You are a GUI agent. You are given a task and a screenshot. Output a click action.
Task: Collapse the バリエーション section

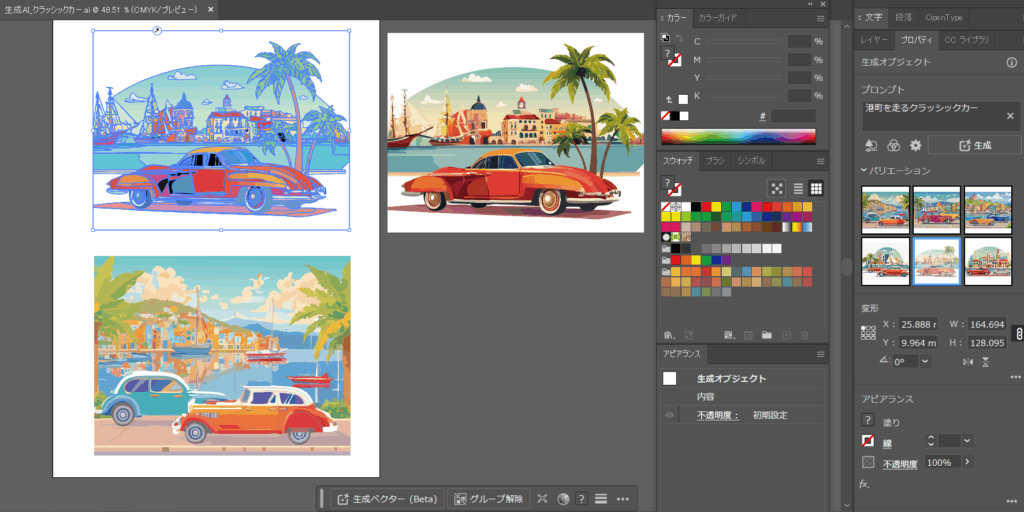[865, 171]
